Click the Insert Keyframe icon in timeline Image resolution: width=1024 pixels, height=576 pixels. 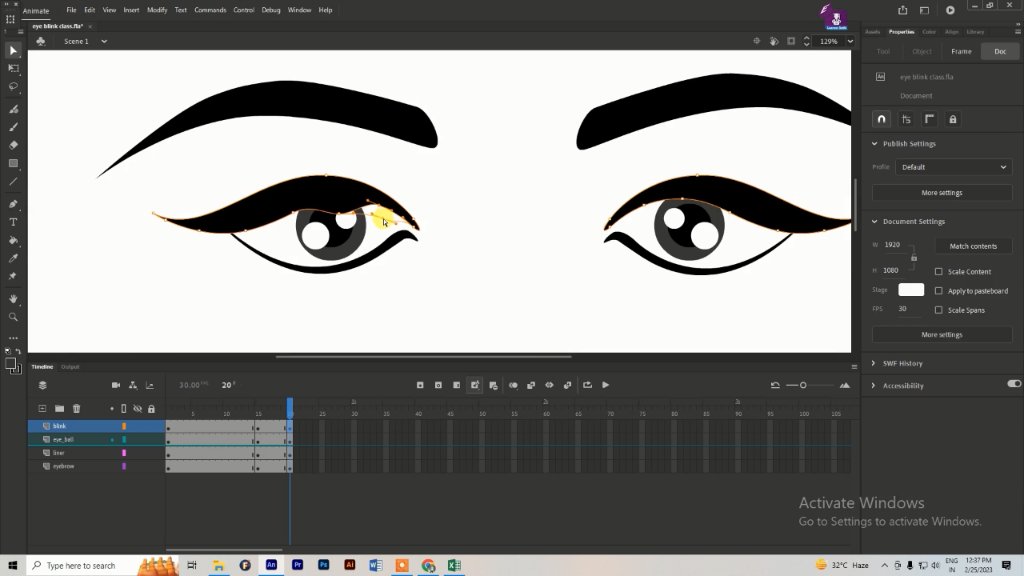(420, 385)
